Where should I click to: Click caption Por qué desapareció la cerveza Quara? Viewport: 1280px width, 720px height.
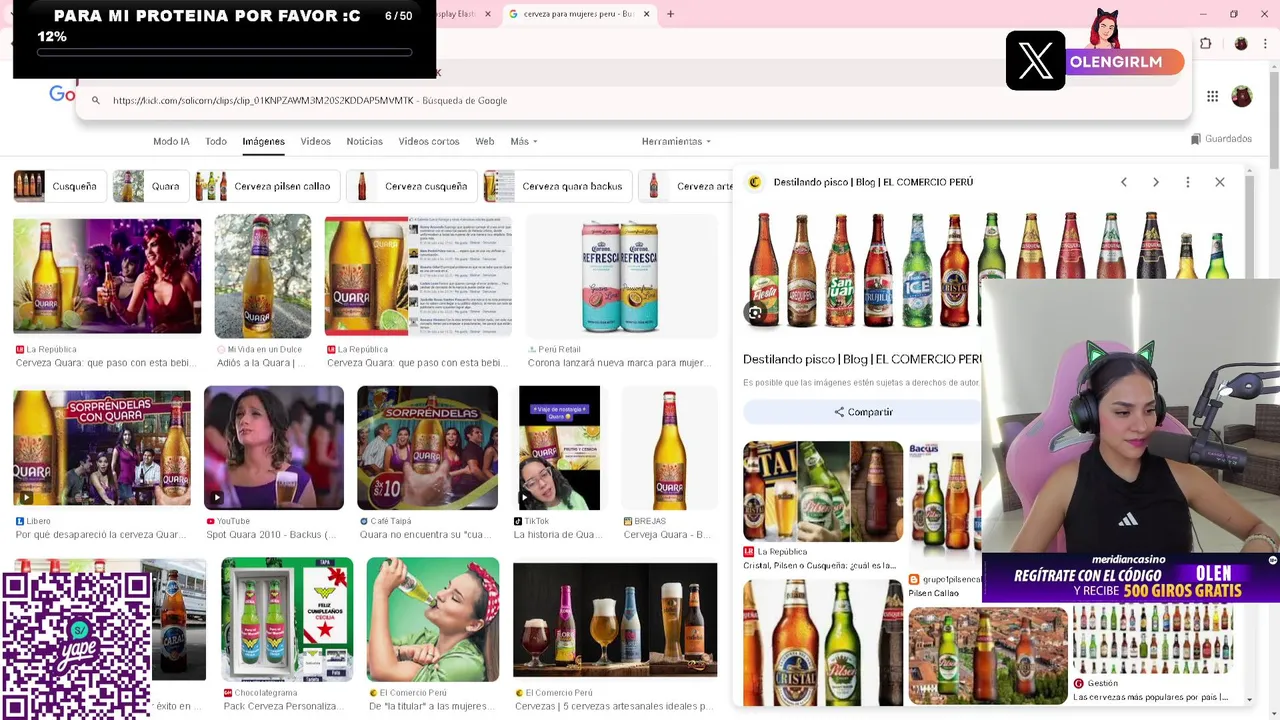click(101, 535)
